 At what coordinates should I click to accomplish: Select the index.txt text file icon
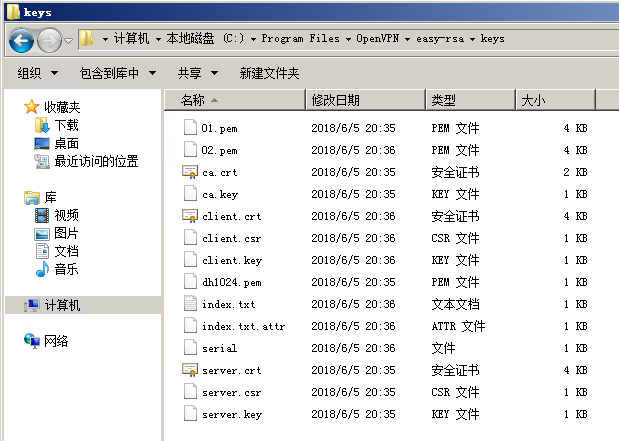(x=190, y=303)
